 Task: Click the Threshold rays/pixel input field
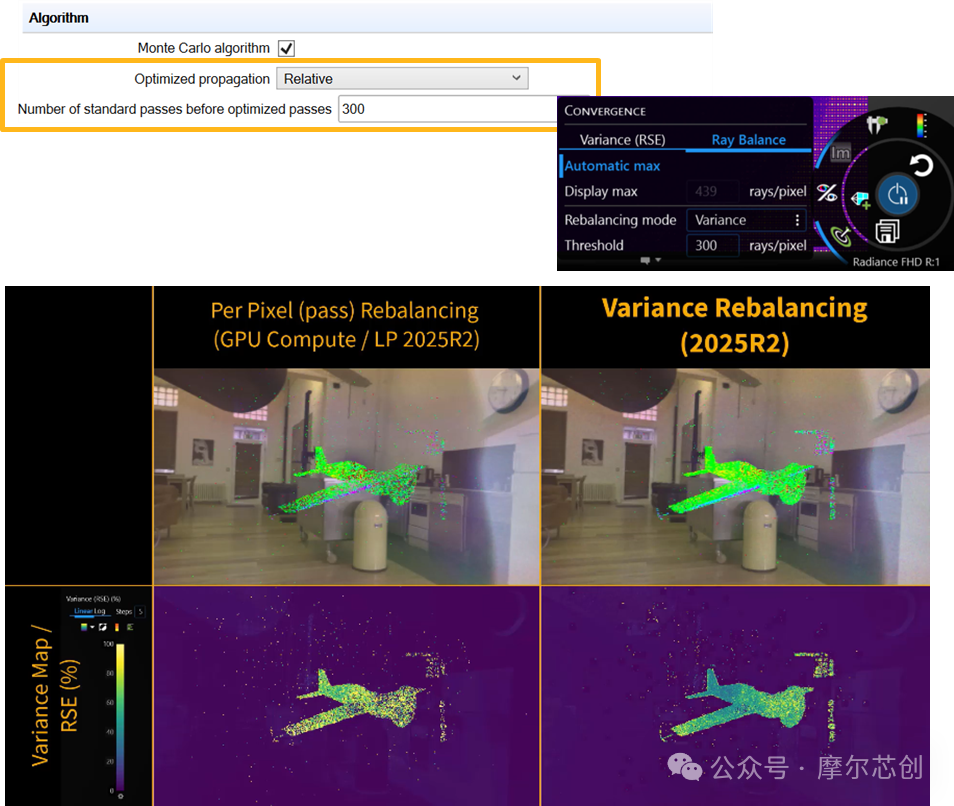(x=713, y=246)
